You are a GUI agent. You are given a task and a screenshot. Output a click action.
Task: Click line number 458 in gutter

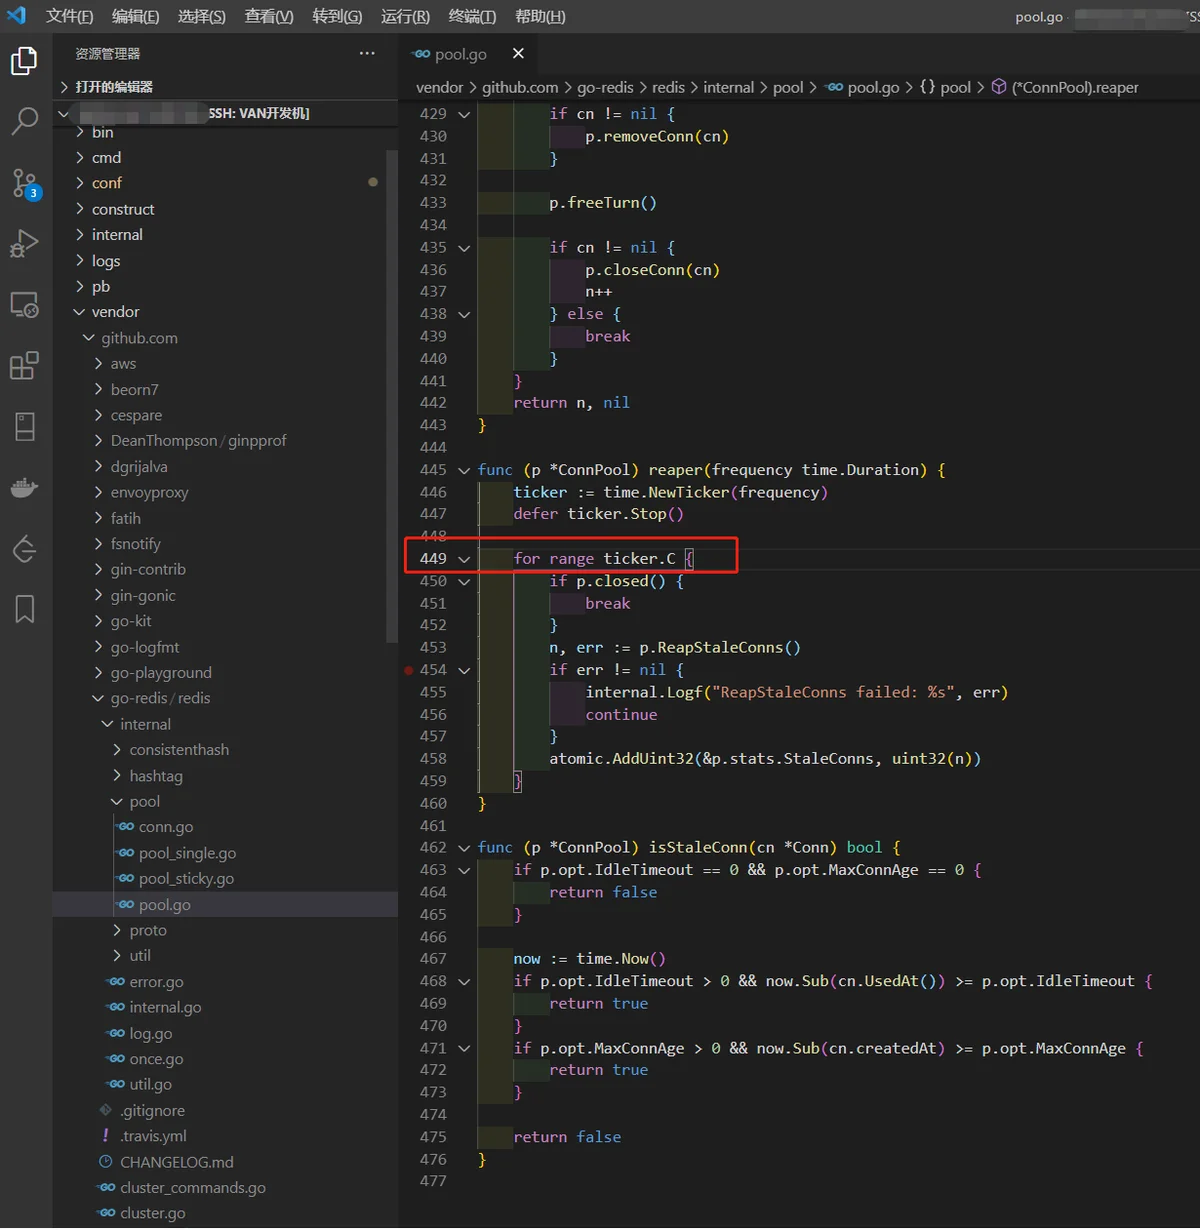coord(433,759)
